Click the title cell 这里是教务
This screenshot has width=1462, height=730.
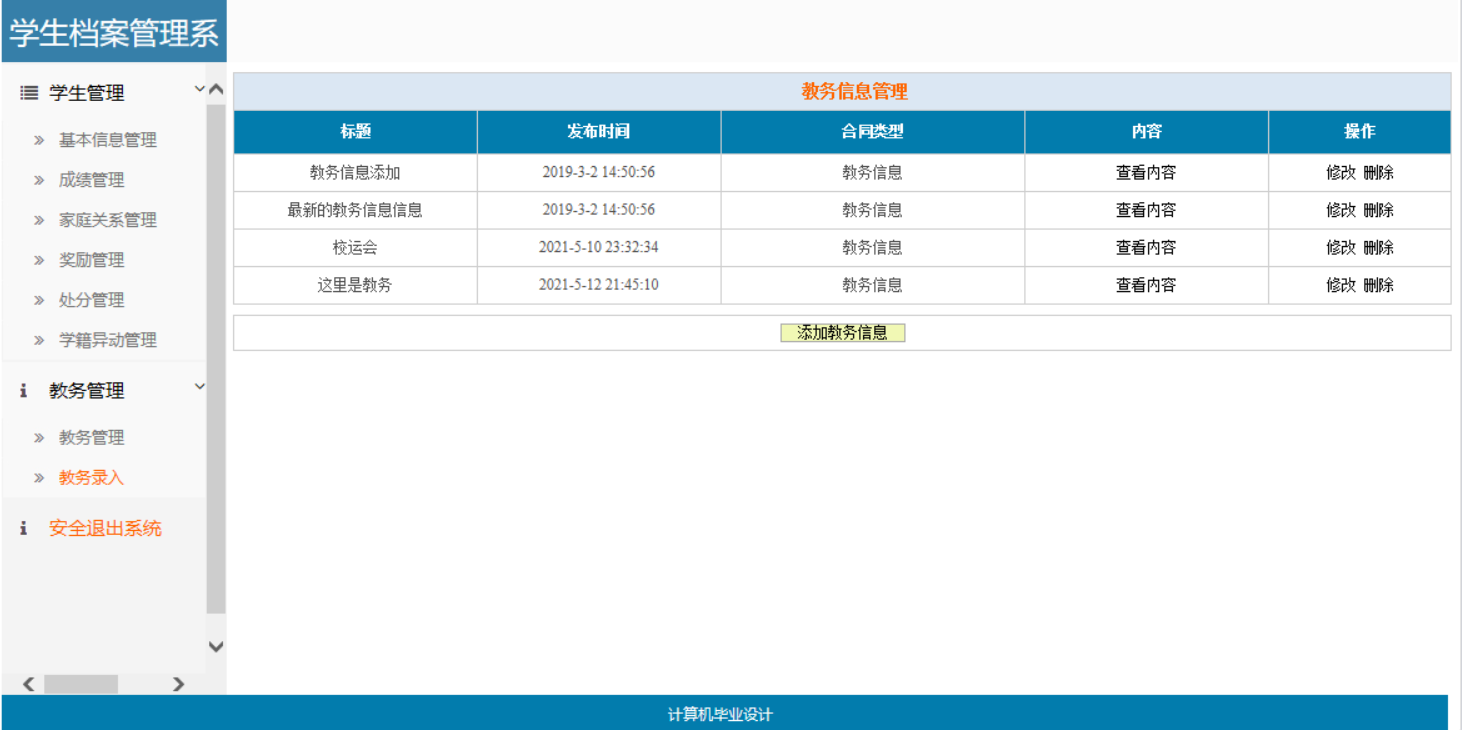(x=355, y=285)
